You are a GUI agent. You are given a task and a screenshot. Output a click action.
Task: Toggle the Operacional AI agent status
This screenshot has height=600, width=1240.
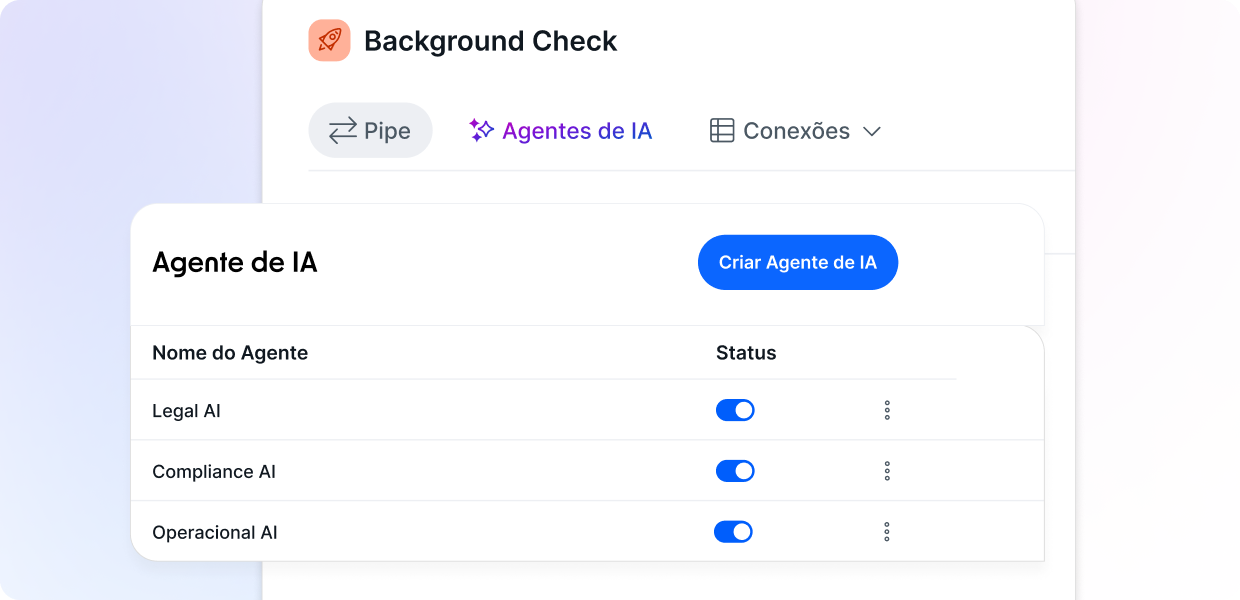(x=733, y=532)
